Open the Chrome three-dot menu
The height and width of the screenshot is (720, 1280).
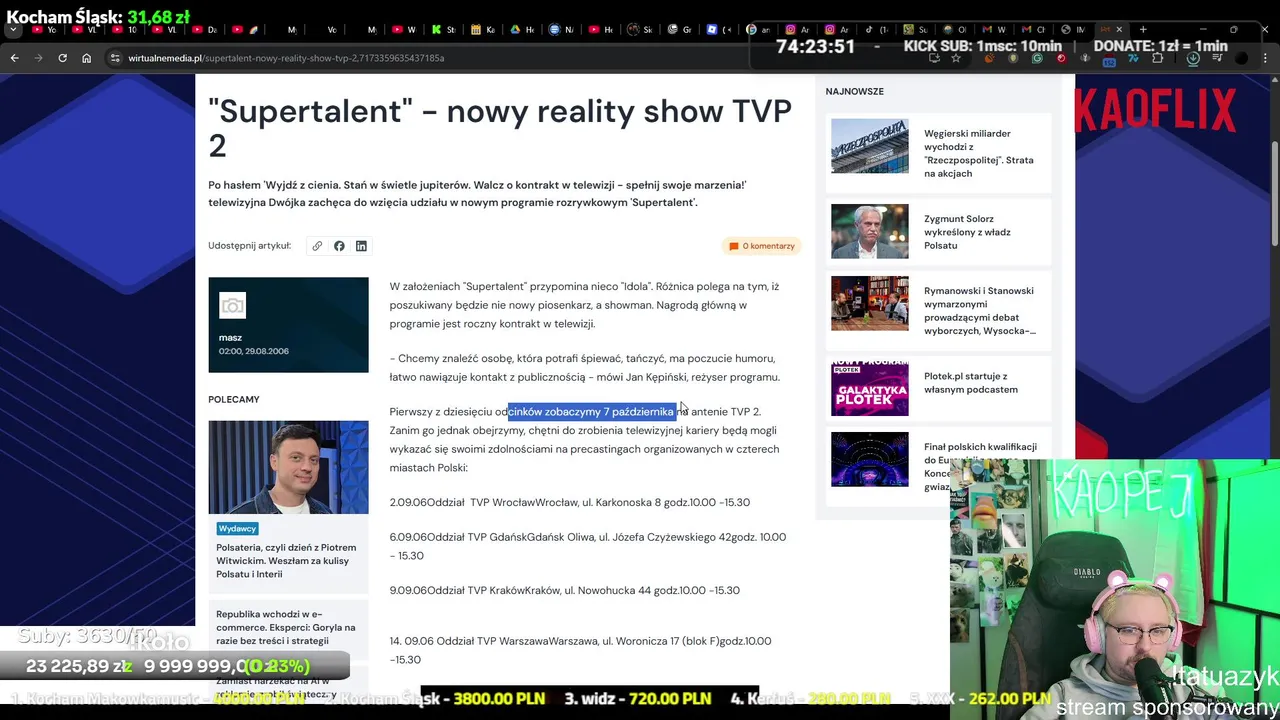point(1267,58)
